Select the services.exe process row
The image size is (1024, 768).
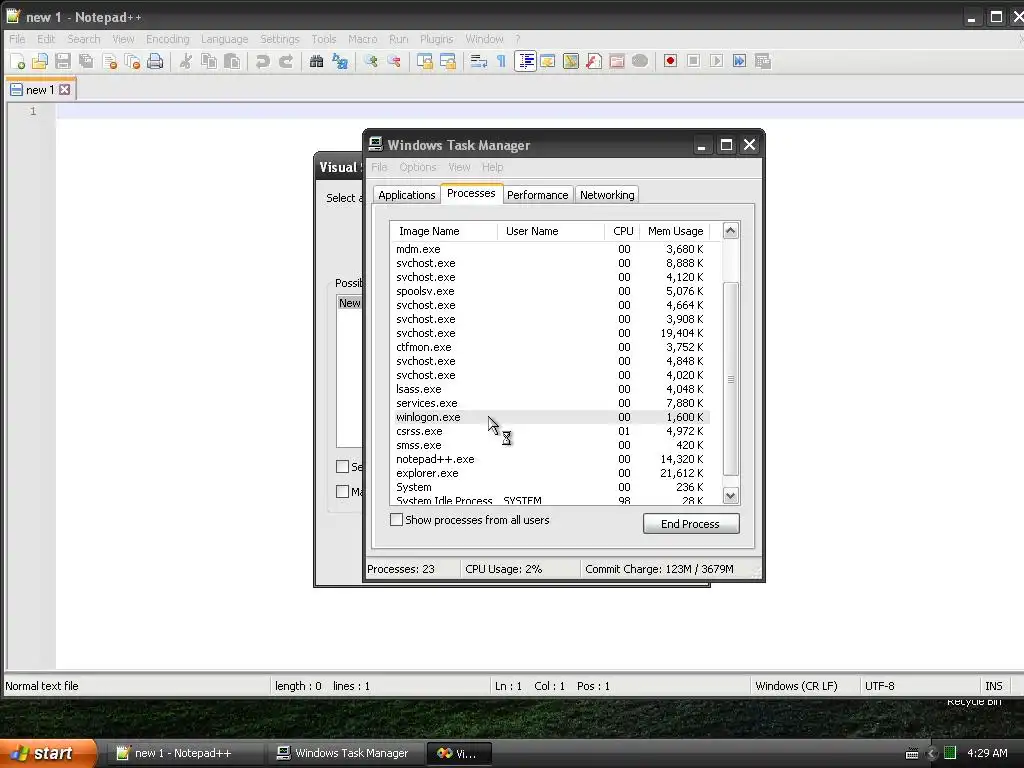pyautogui.click(x=551, y=403)
